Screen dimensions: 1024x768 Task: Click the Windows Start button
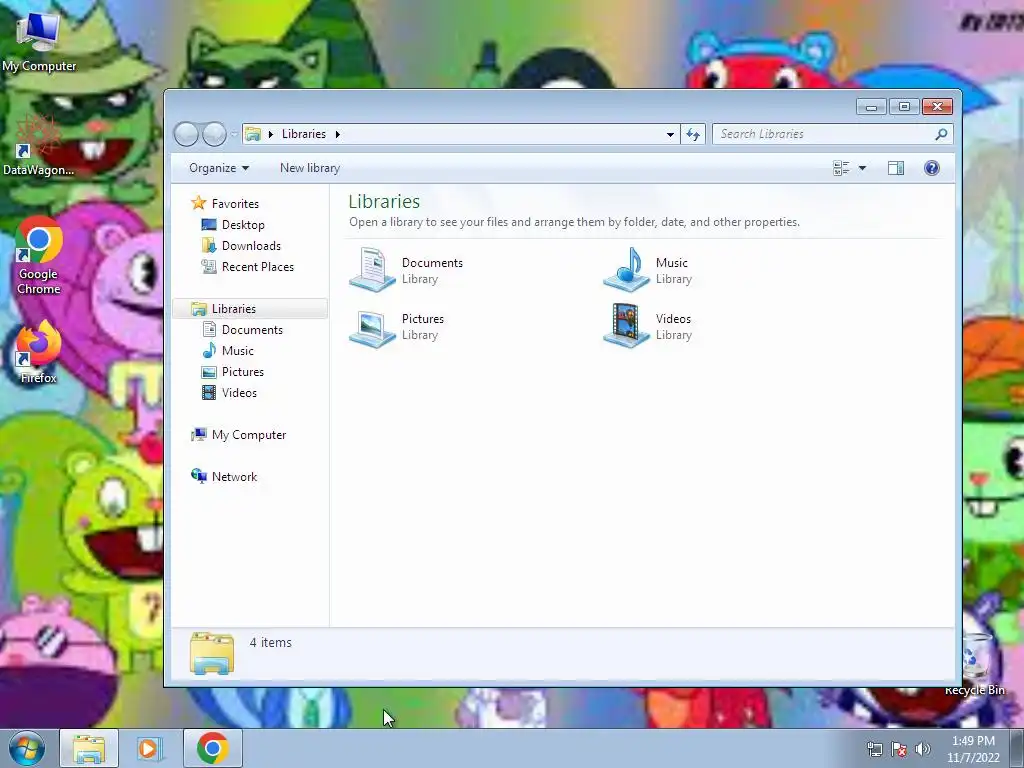tap(26, 748)
